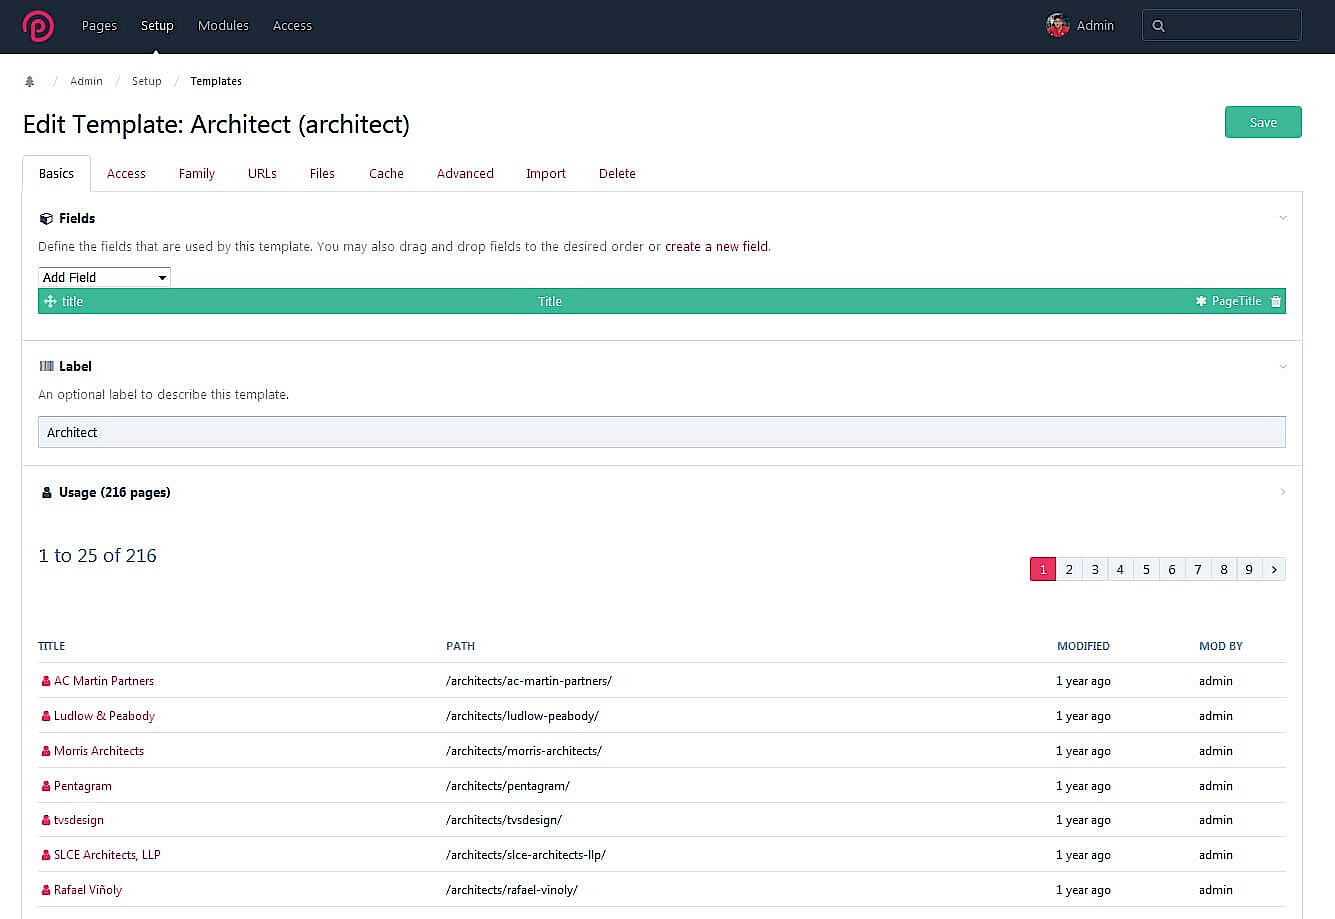Click the ProcessWire logo in the top bar
This screenshot has height=919, width=1335.
pyautogui.click(x=38, y=26)
